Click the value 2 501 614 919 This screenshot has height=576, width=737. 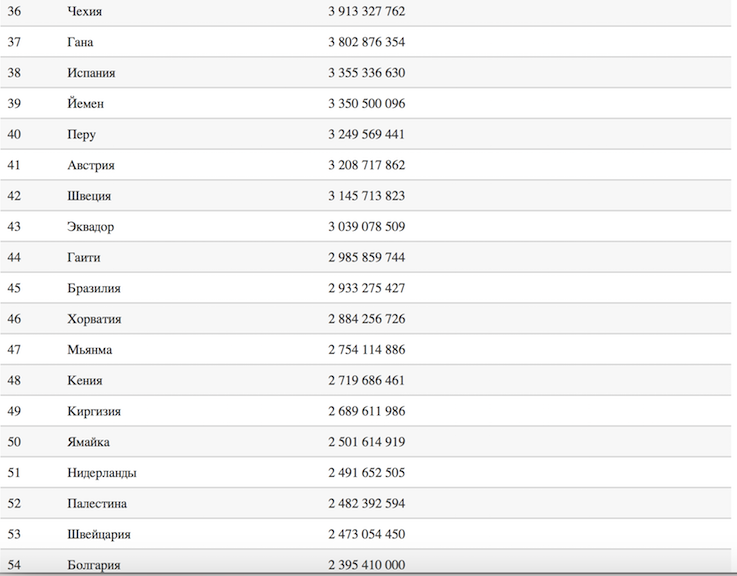[365, 442]
